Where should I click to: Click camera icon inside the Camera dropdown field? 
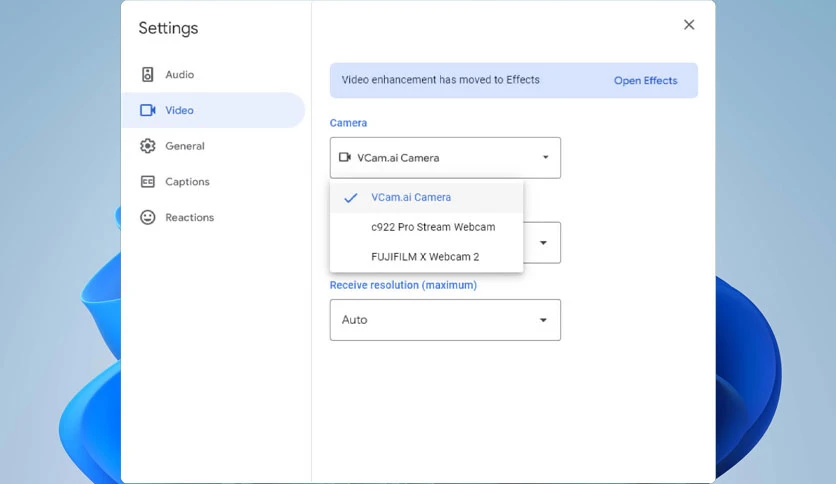(345, 157)
